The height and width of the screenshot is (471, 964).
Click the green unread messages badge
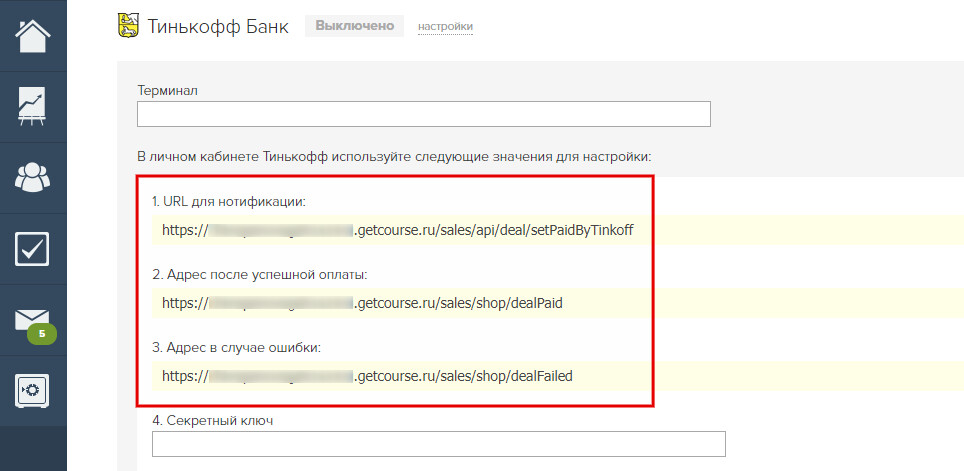(x=42, y=334)
